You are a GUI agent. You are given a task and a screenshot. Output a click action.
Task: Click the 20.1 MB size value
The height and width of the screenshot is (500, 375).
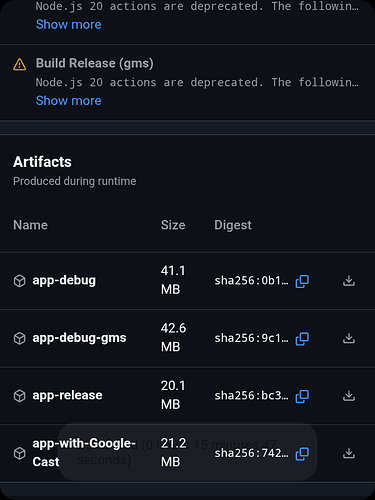[173, 395]
